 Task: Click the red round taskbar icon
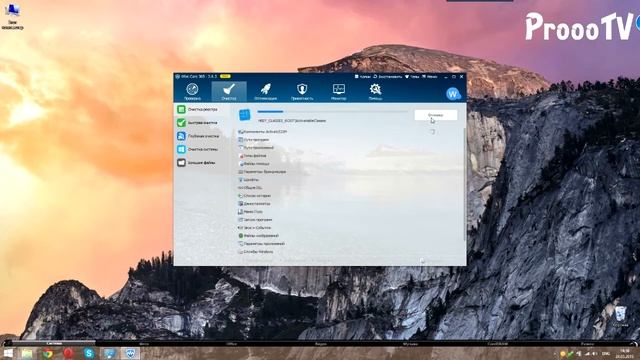click(x=68, y=353)
